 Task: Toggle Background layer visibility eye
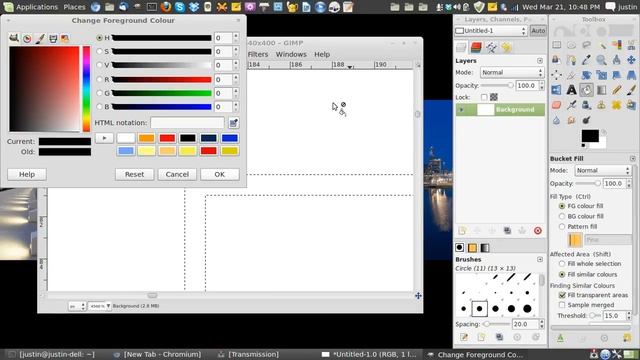[x=462, y=110]
